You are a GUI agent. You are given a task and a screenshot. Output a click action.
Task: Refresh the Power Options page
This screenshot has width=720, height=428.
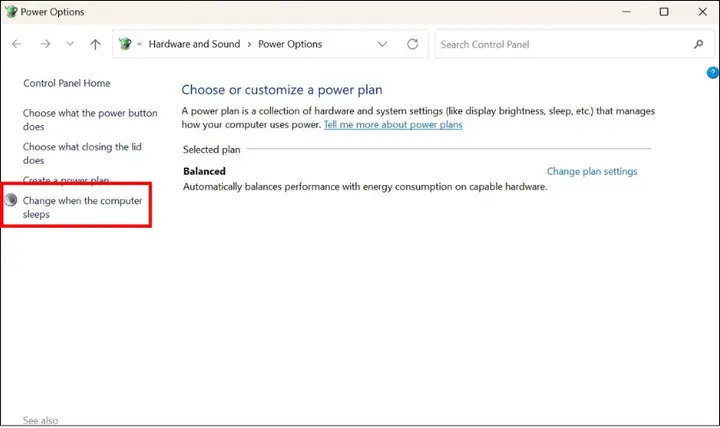pos(412,44)
